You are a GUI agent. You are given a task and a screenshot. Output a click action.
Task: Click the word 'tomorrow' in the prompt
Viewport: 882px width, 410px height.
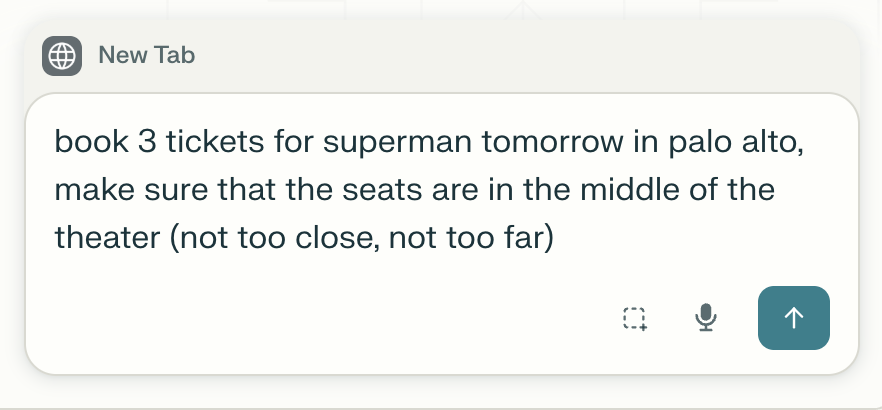[552, 141]
